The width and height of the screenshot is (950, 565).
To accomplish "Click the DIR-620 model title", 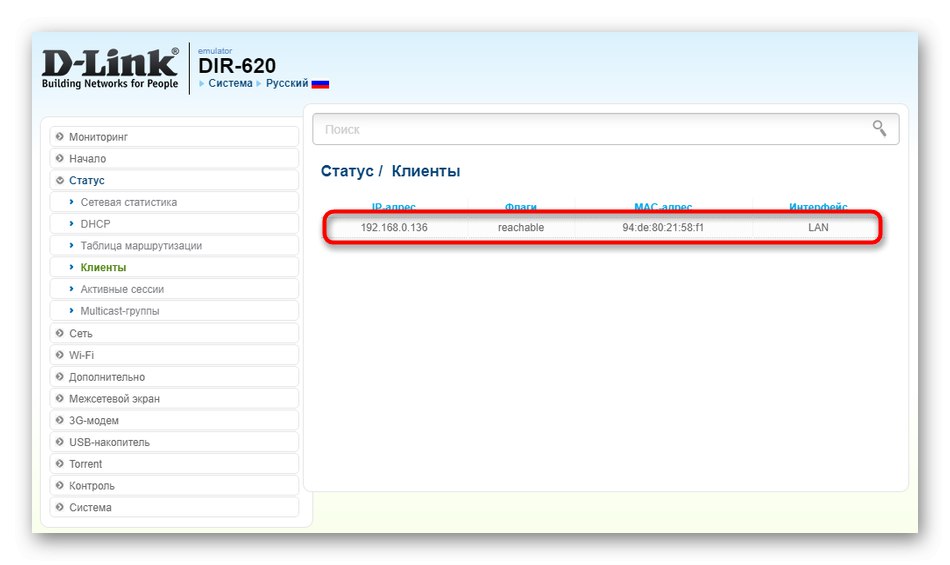I will [x=237, y=65].
